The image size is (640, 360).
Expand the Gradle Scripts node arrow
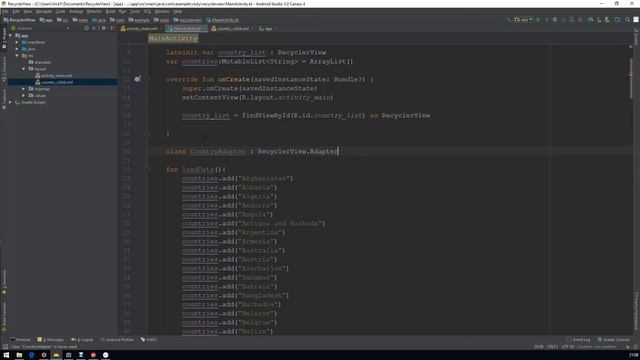pos(11,102)
